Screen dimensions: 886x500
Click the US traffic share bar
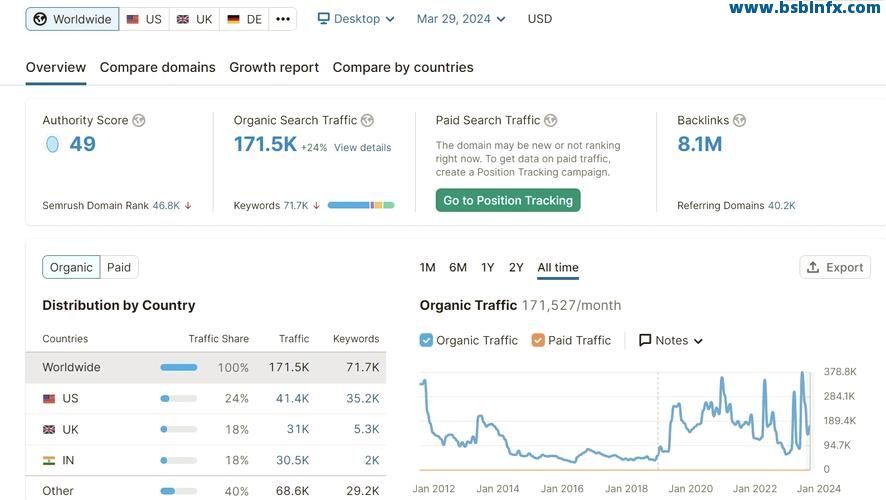pyautogui.click(x=179, y=399)
